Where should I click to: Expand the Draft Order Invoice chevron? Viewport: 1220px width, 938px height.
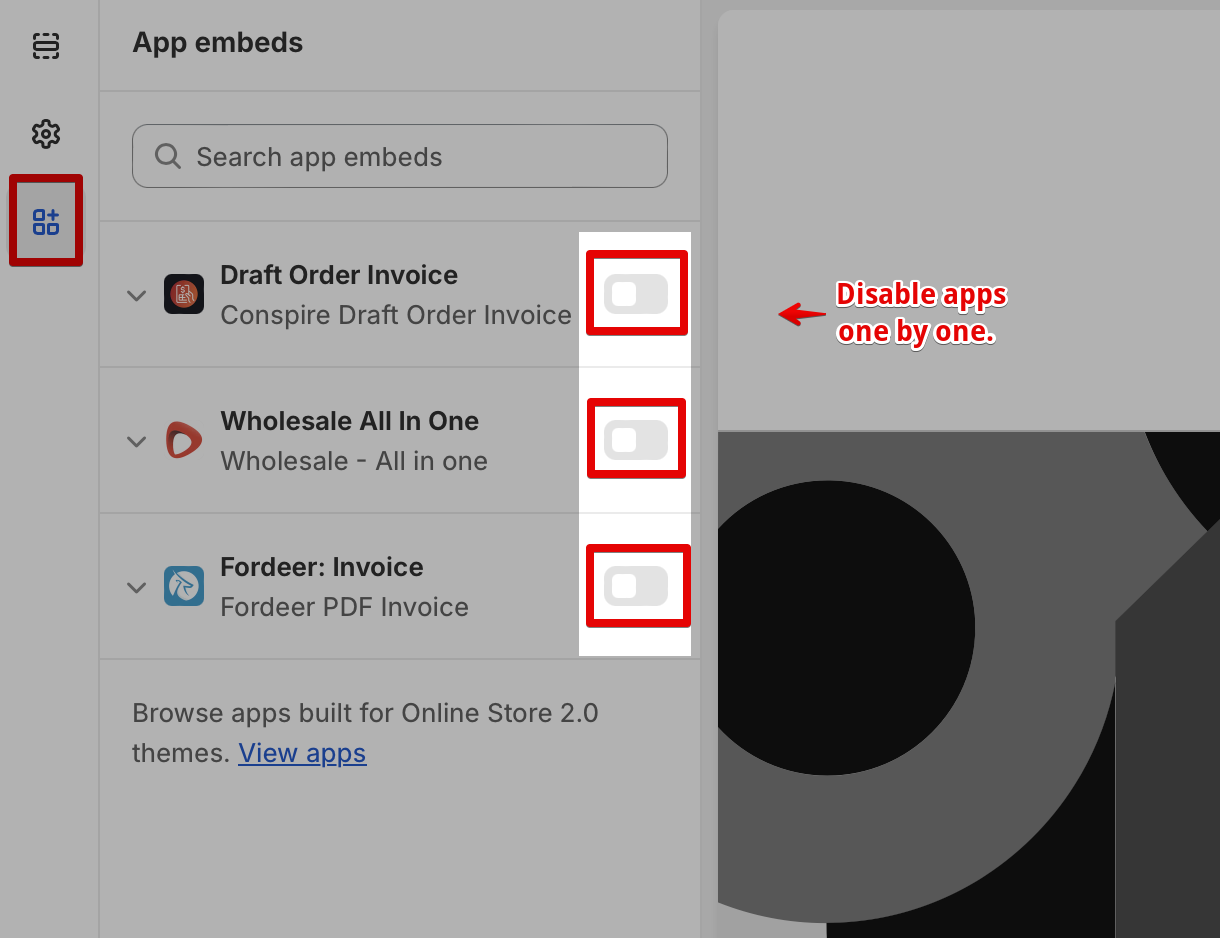137,295
